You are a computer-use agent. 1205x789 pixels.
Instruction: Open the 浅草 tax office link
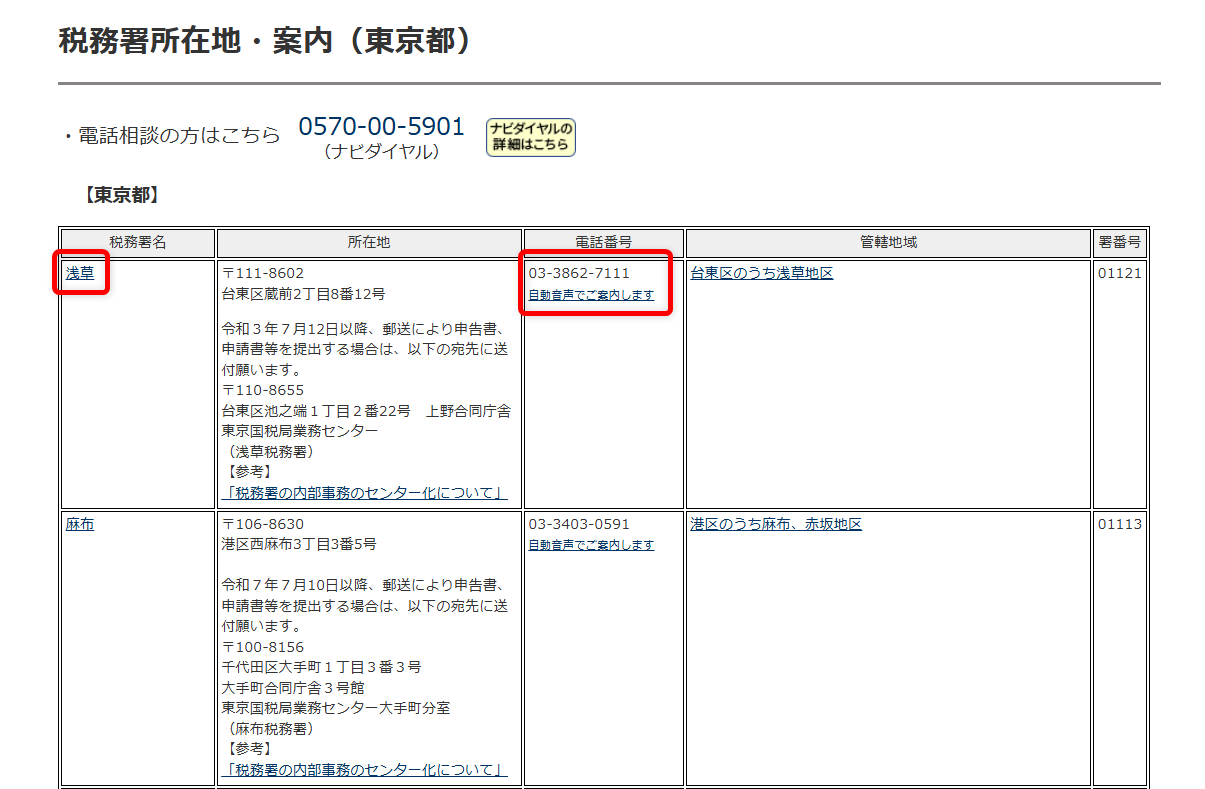click(x=80, y=273)
